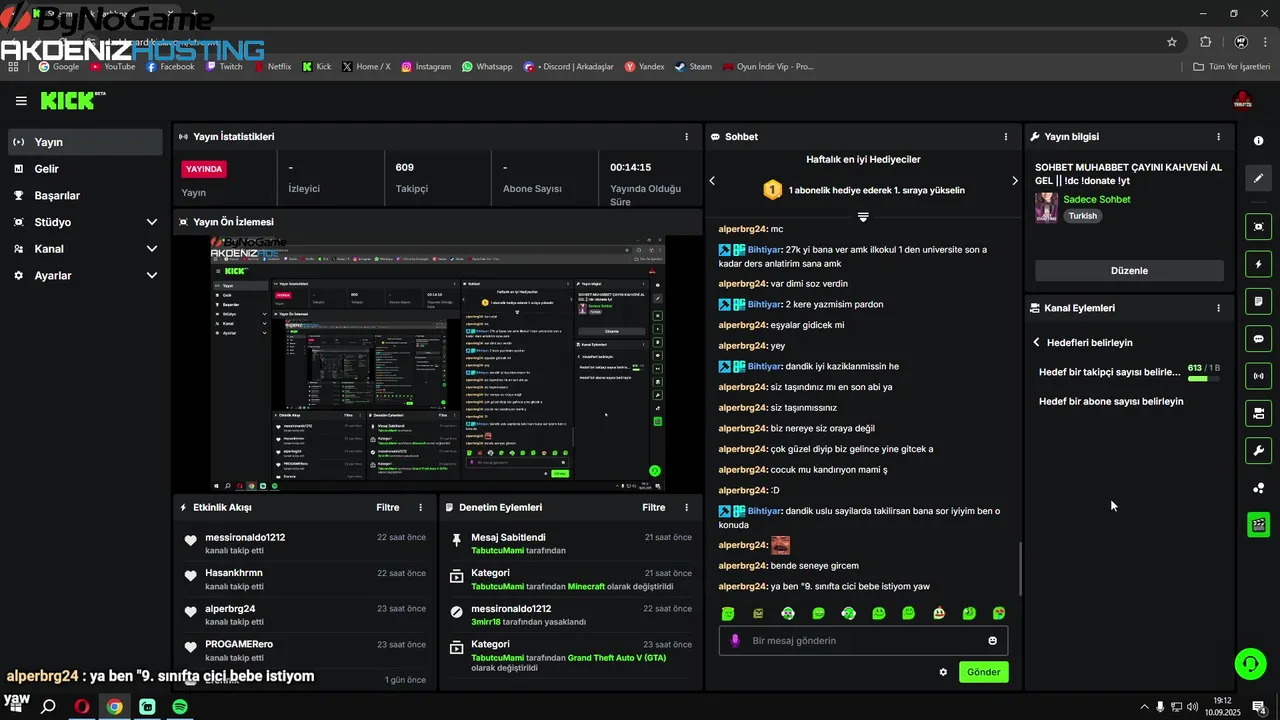Image resolution: width=1280 pixels, height=720 pixels.
Task: Open Opera browser from the taskbar
Action: 82,706
